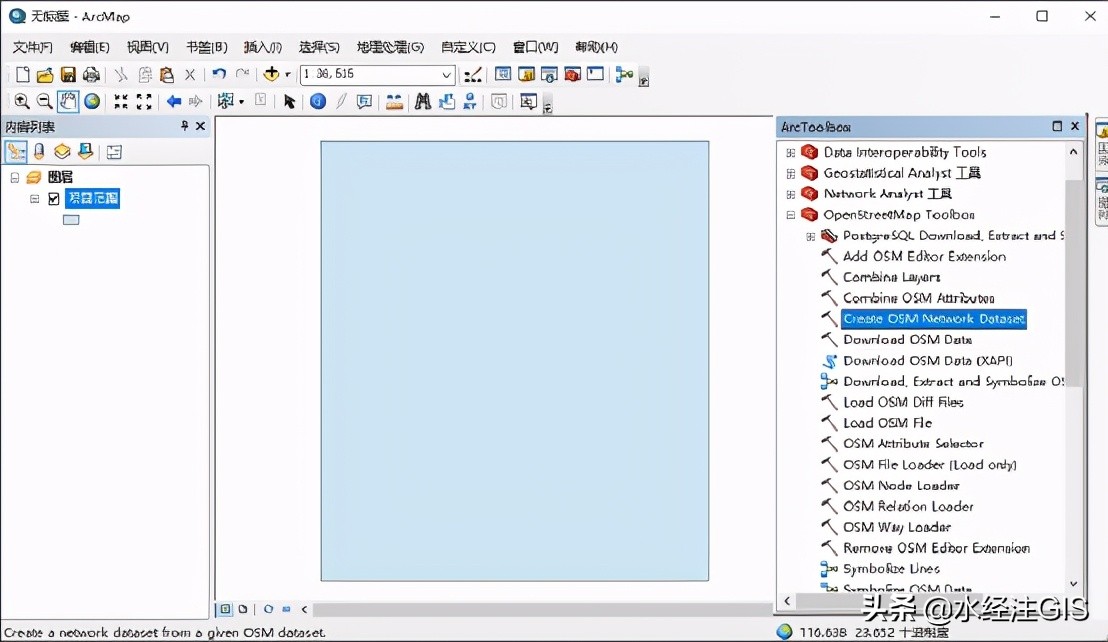Collapse OpenStreetMap Toolbox

click(x=791, y=215)
